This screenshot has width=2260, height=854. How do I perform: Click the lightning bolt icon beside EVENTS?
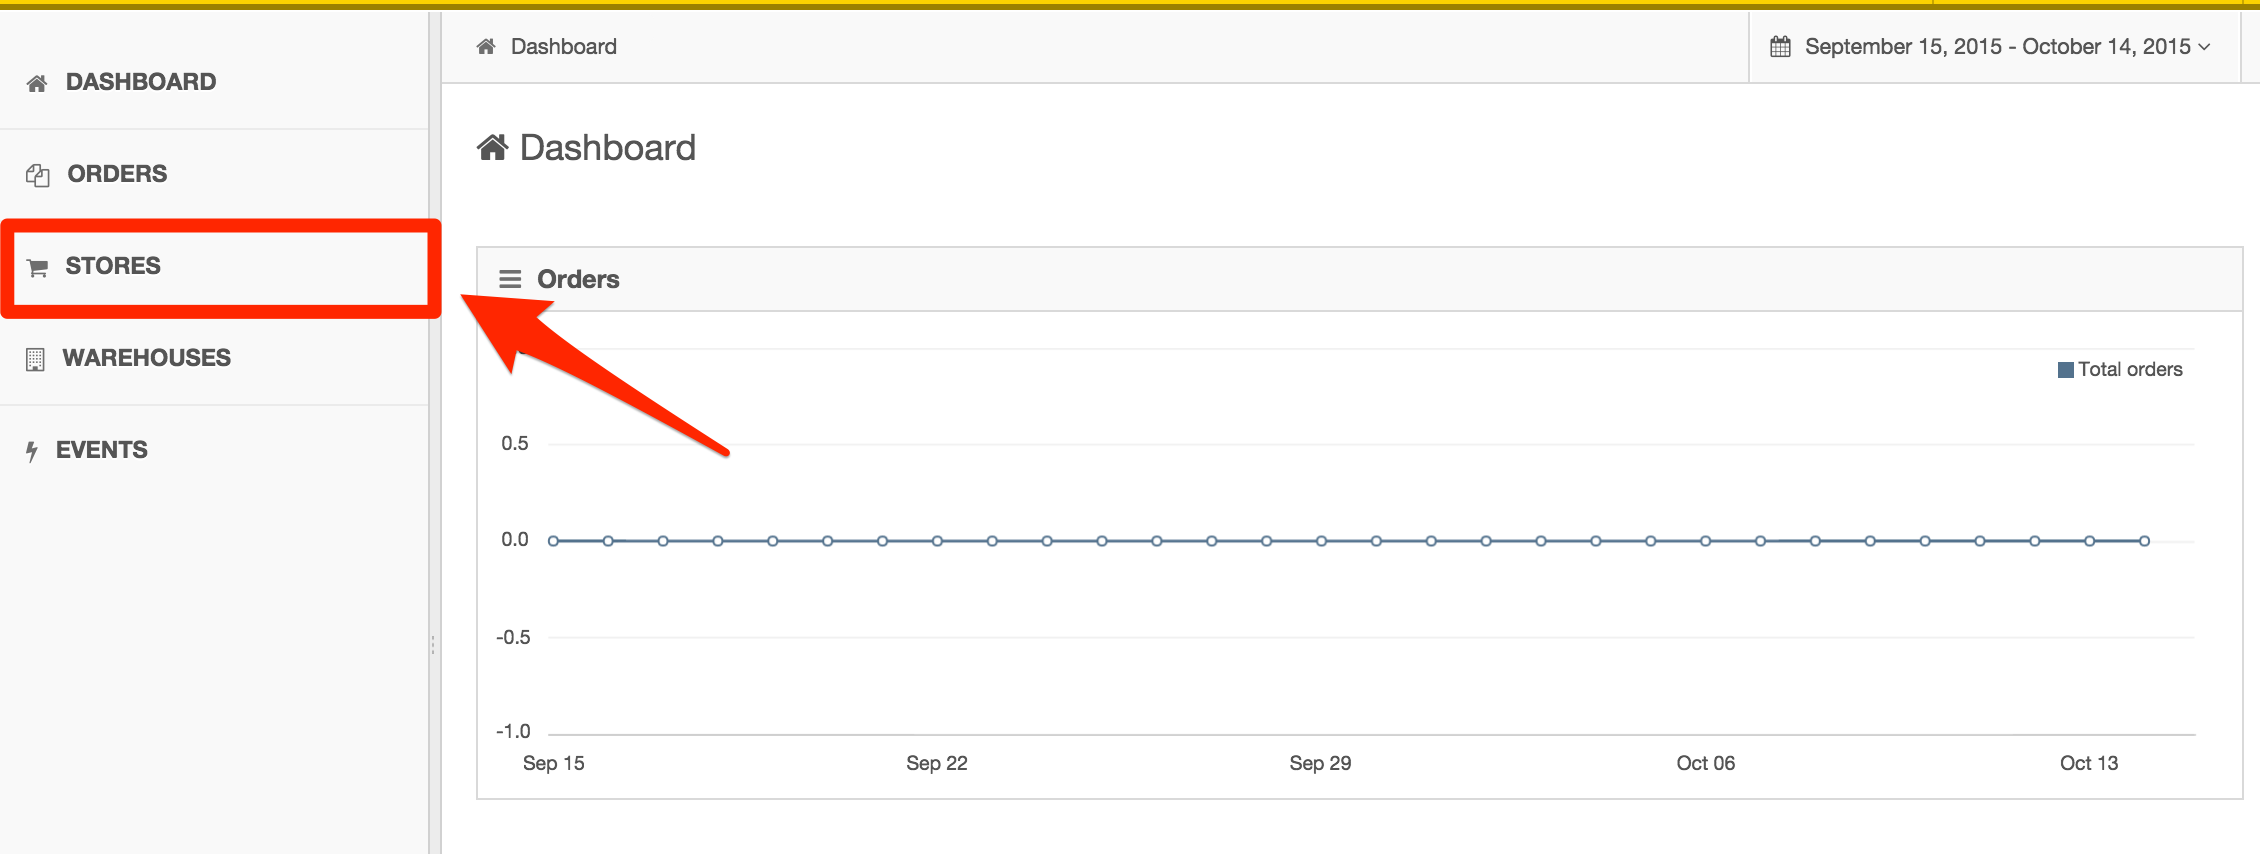click(32, 451)
